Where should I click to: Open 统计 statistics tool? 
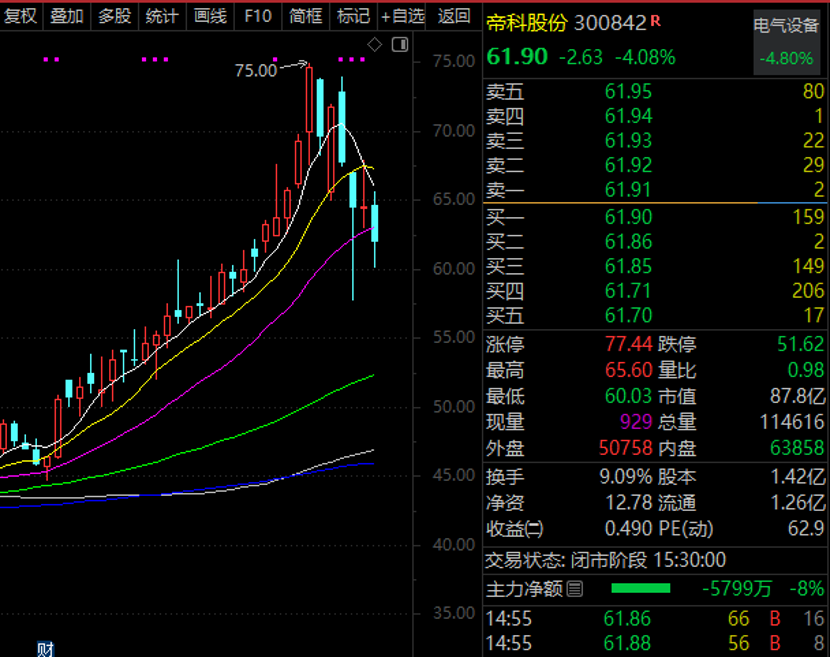pyautogui.click(x=162, y=16)
